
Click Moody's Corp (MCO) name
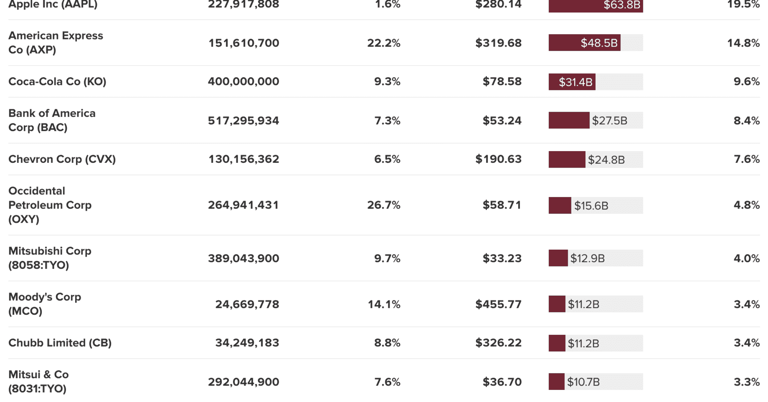(x=45, y=304)
